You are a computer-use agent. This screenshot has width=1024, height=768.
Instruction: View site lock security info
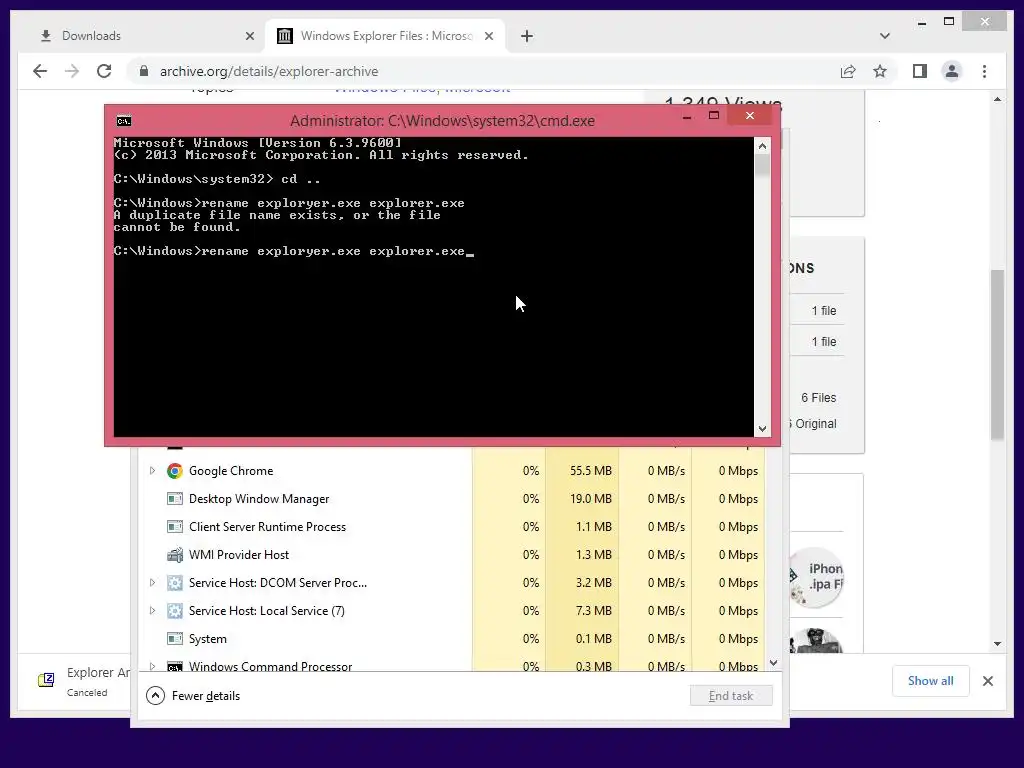[x=144, y=71]
